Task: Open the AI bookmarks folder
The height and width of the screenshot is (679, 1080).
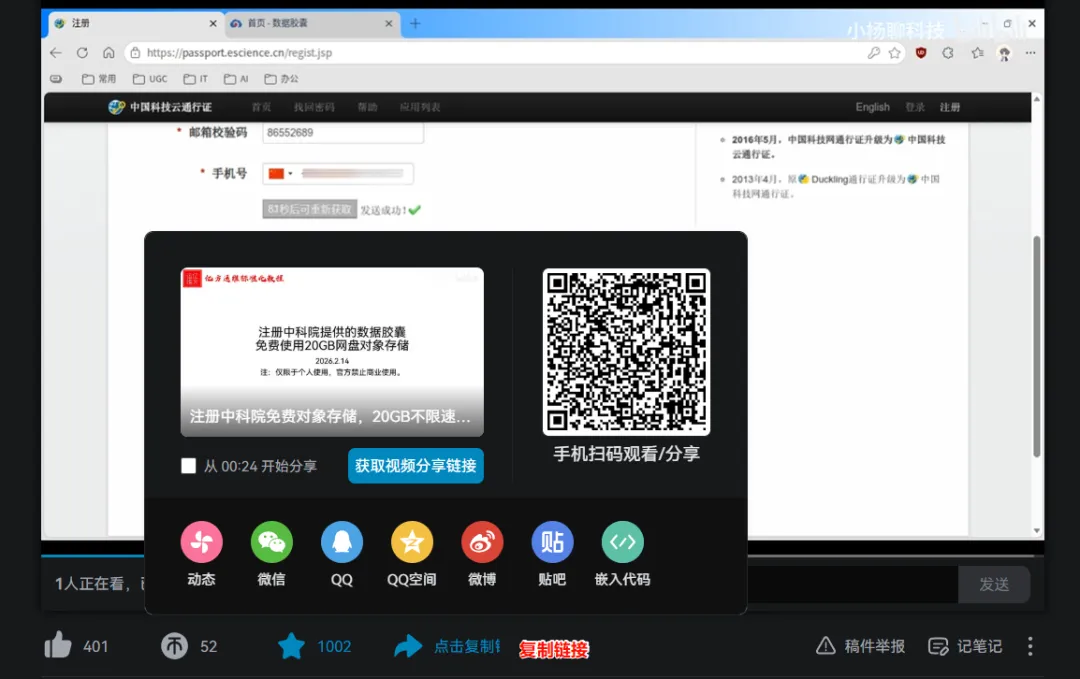Action: pos(236,79)
